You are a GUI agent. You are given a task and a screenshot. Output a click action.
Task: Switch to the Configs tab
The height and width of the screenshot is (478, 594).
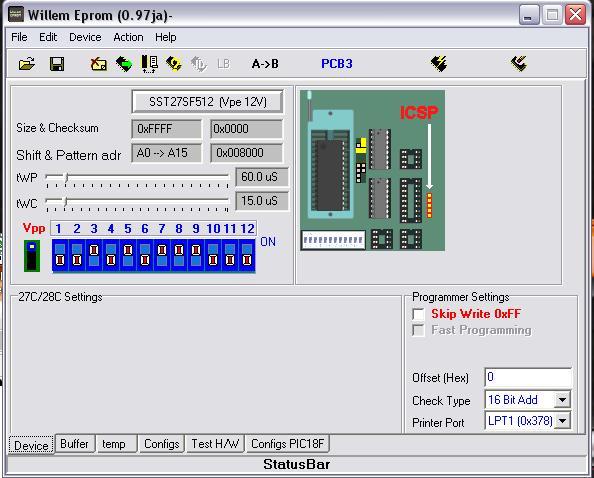tap(161, 444)
